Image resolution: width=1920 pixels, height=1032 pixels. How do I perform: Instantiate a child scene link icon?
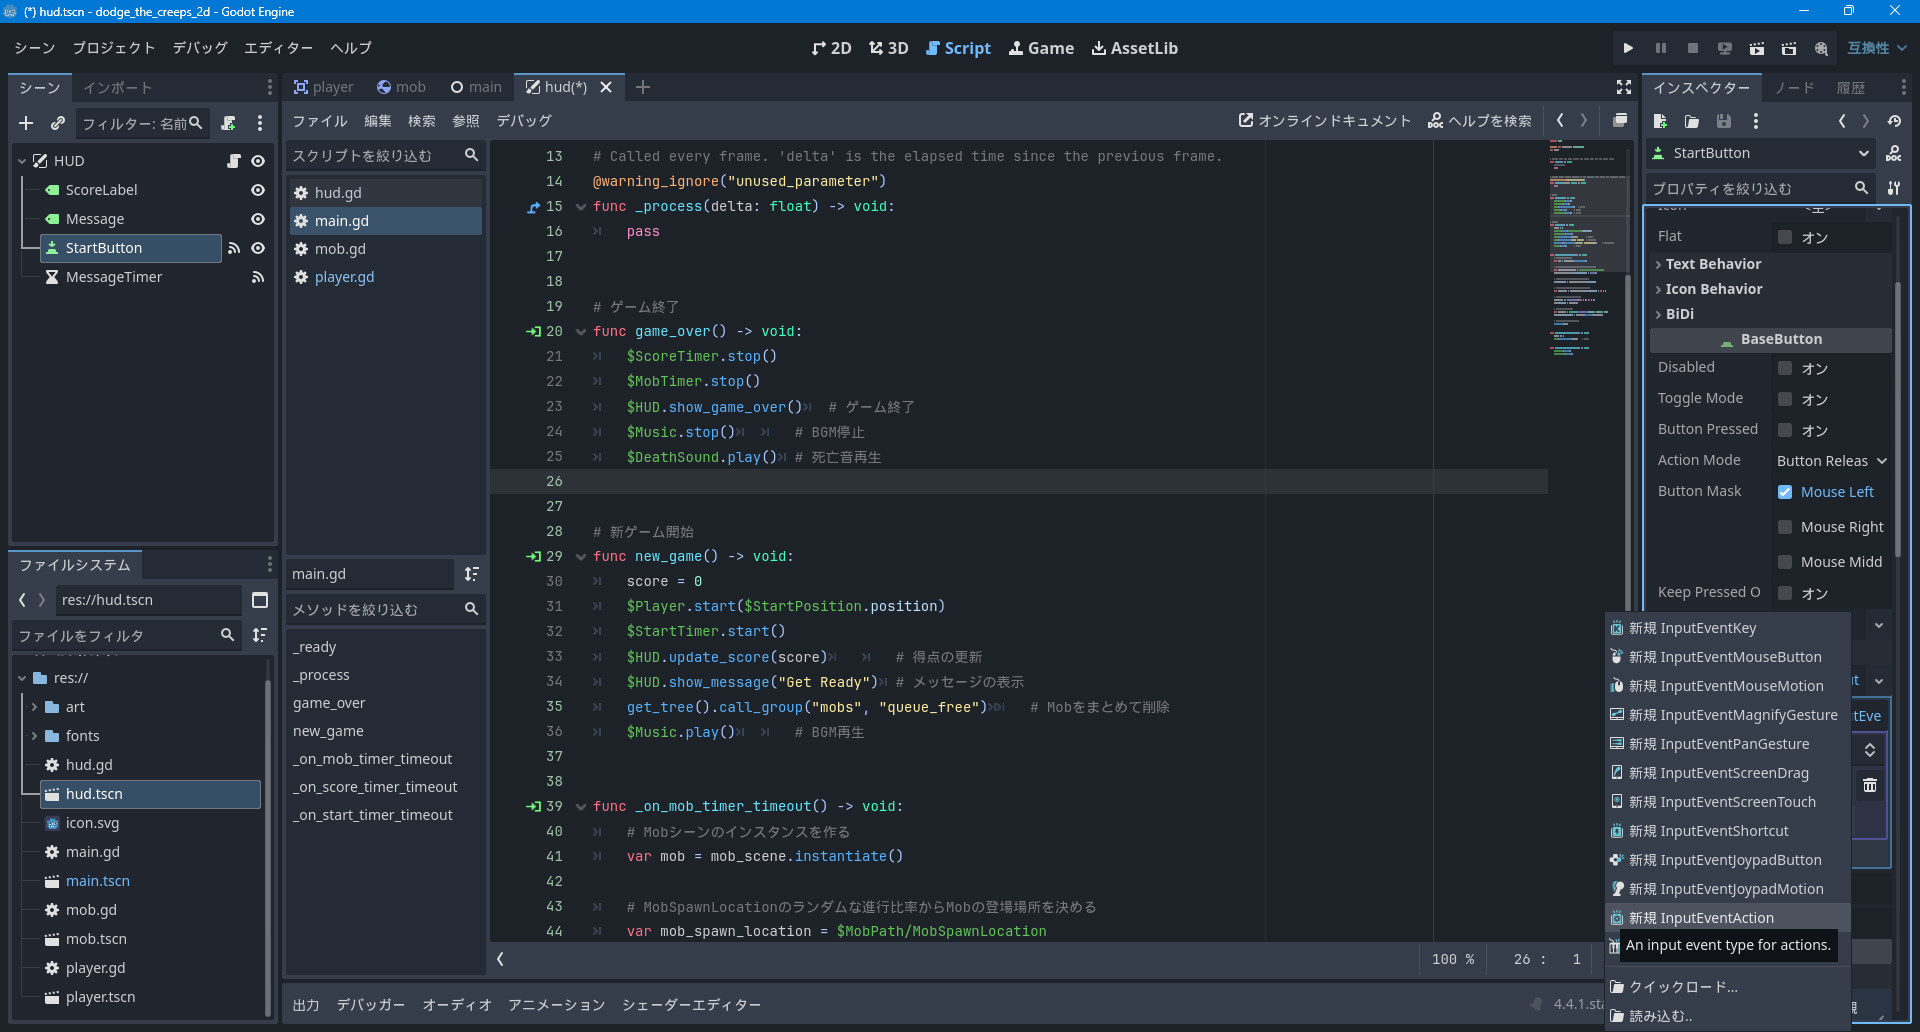pos(58,123)
